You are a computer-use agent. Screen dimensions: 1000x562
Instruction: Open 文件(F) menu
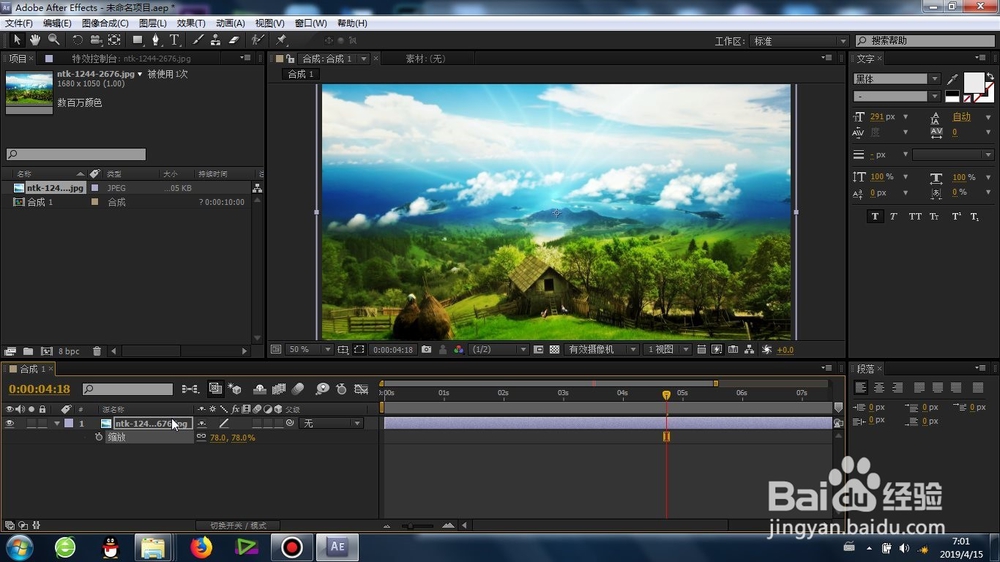[x=18, y=23]
